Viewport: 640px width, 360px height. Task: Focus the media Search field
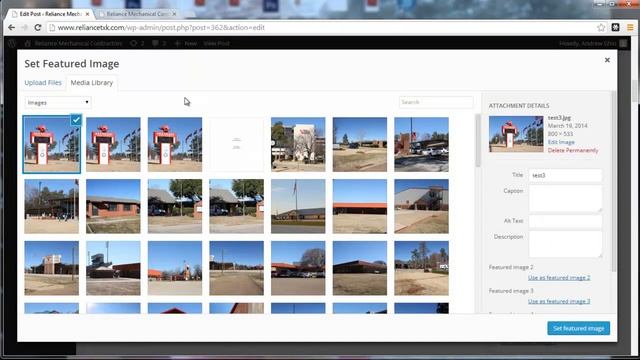pos(436,102)
